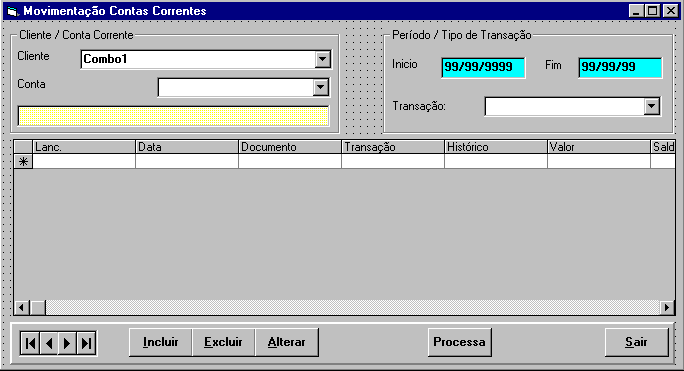684x371 pixels.
Task: Jump to last record navigation icon
Action: (x=86, y=343)
